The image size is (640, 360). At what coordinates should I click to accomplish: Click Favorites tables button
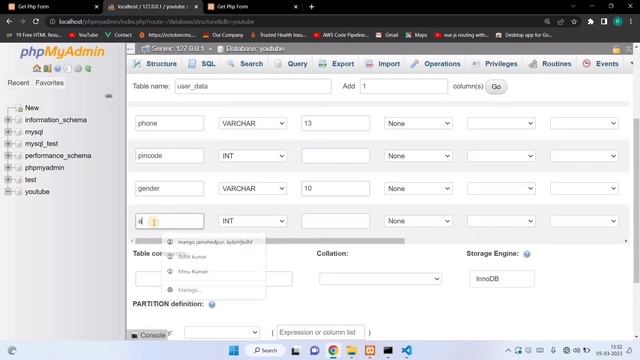(49, 83)
